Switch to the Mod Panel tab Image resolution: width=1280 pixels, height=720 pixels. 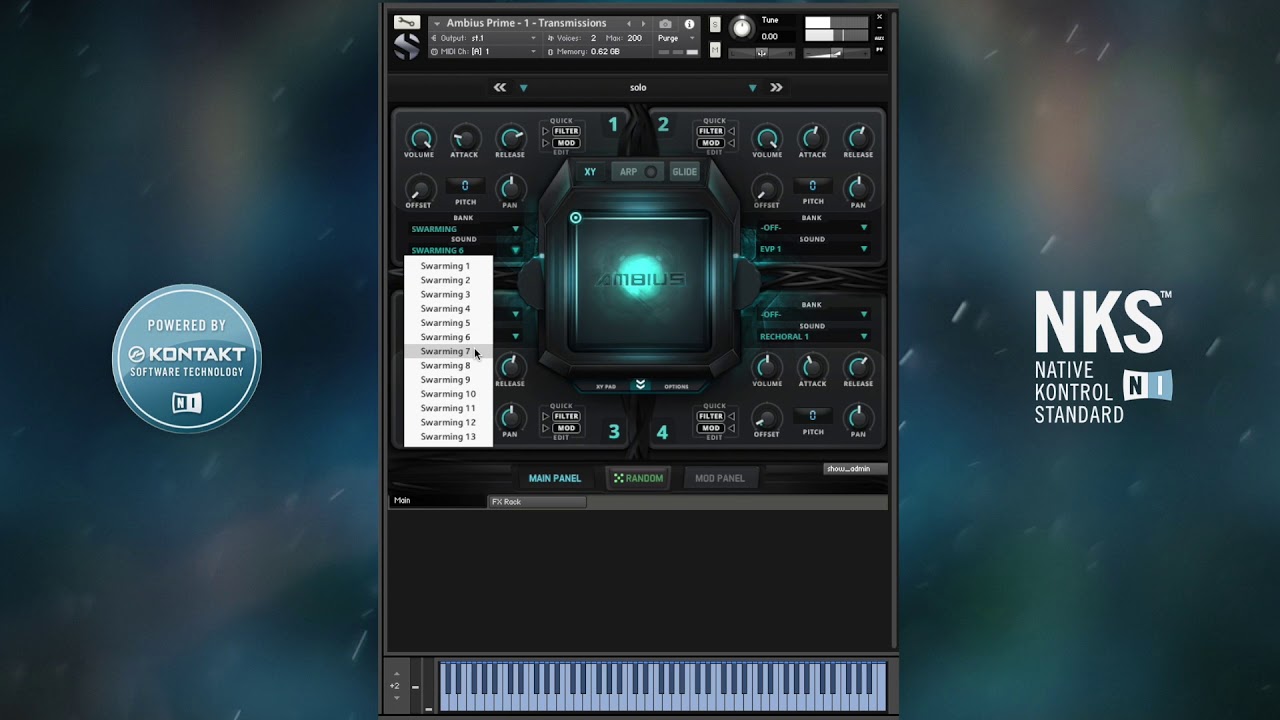click(x=720, y=478)
